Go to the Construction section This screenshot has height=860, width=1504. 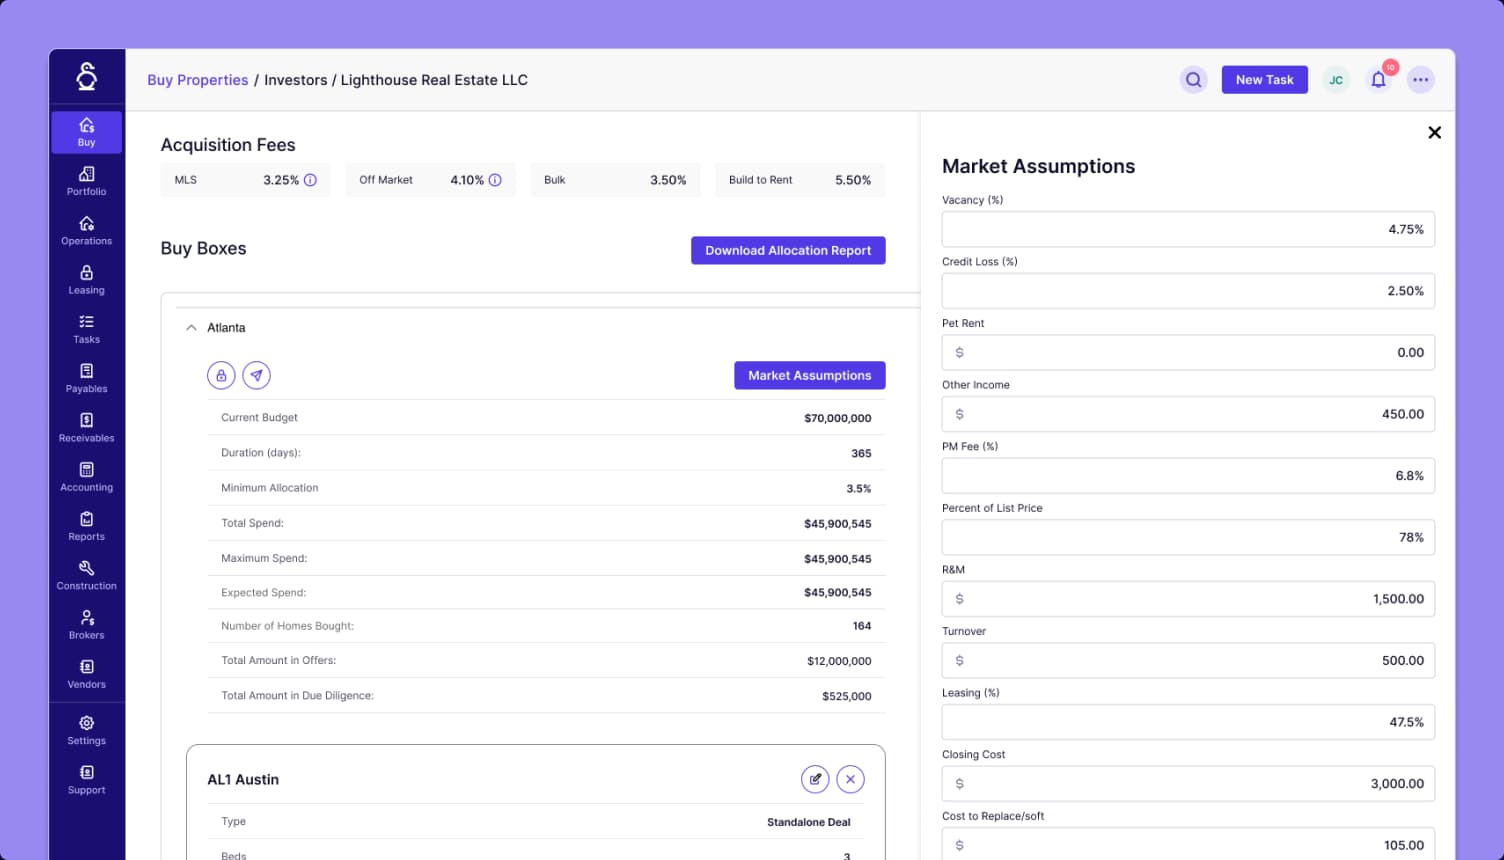(x=86, y=575)
